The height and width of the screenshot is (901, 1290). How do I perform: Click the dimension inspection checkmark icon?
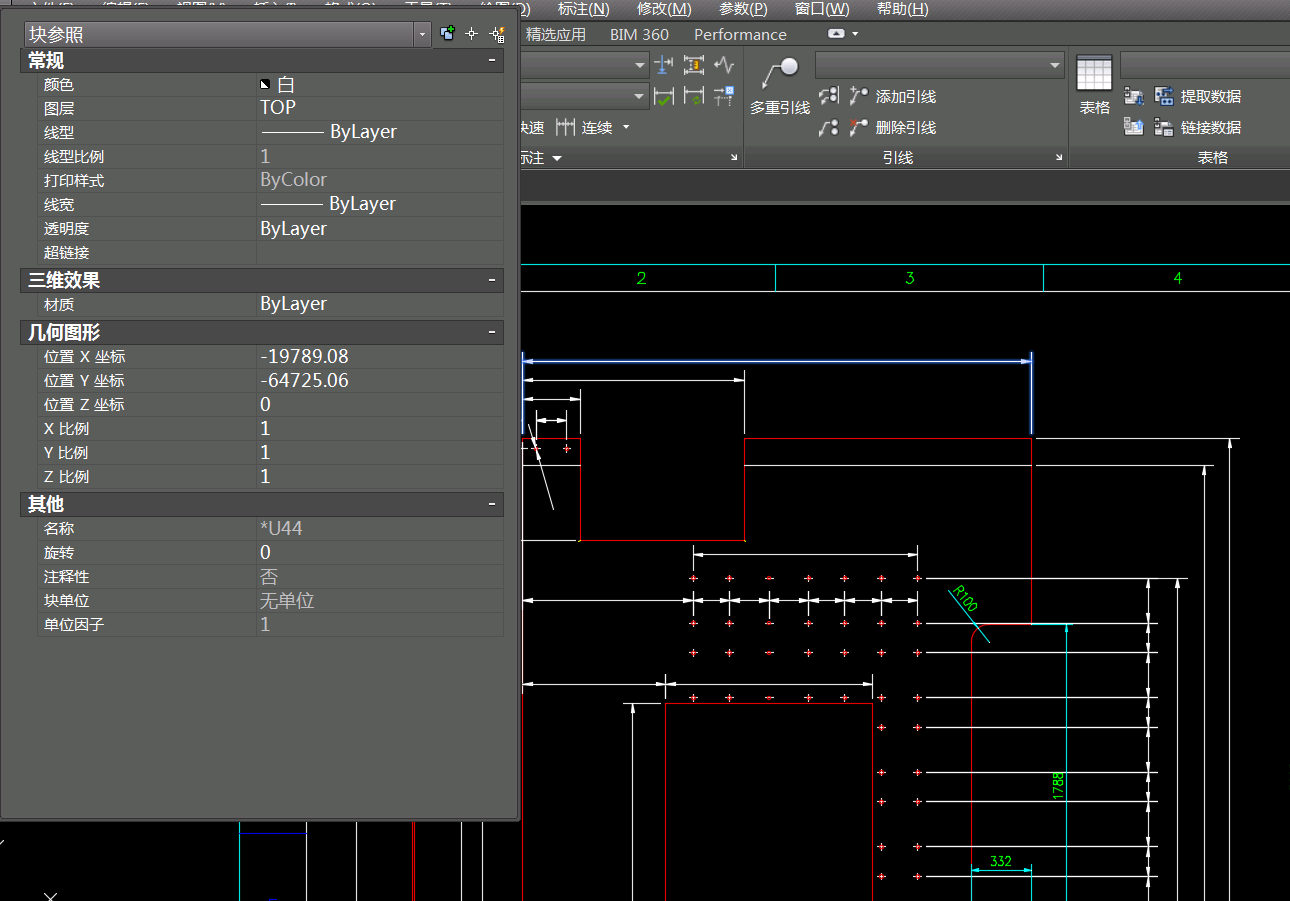pos(663,96)
